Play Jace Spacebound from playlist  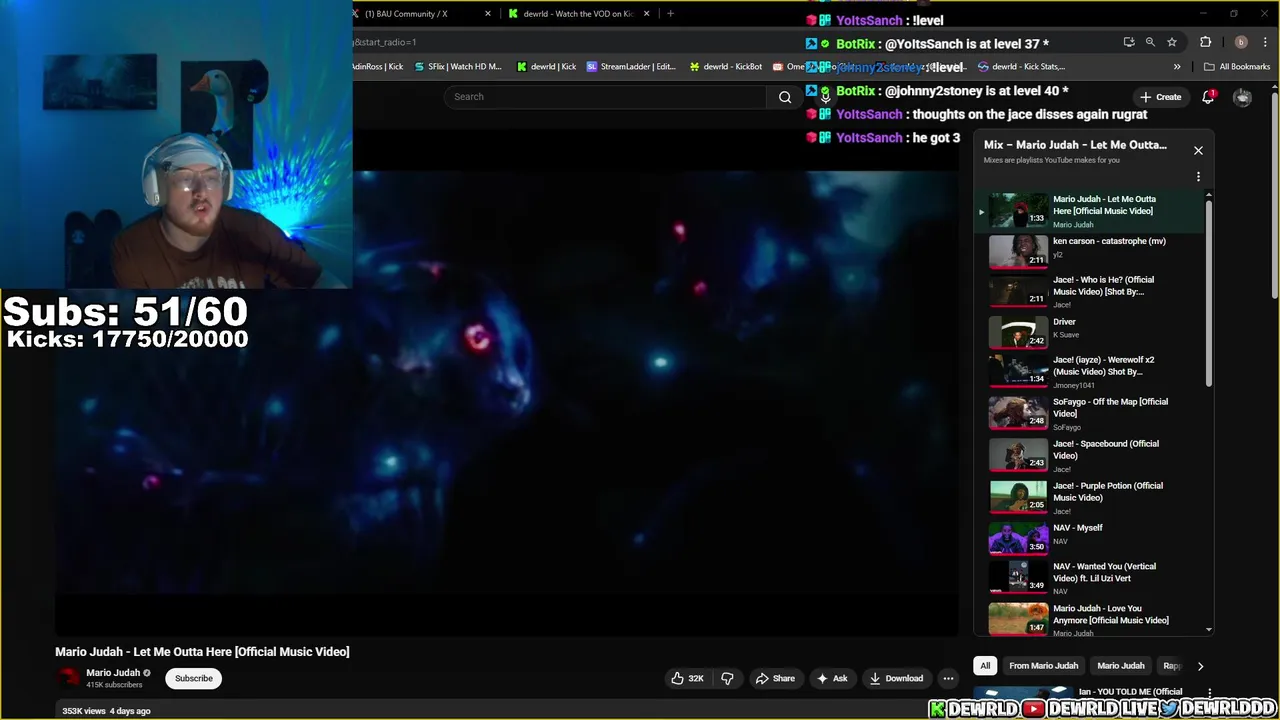point(1088,455)
